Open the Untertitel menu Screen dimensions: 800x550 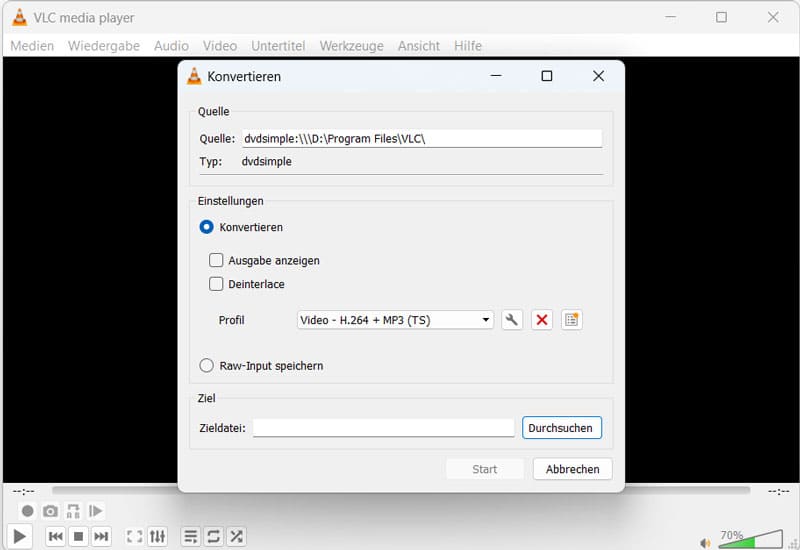pos(278,46)
